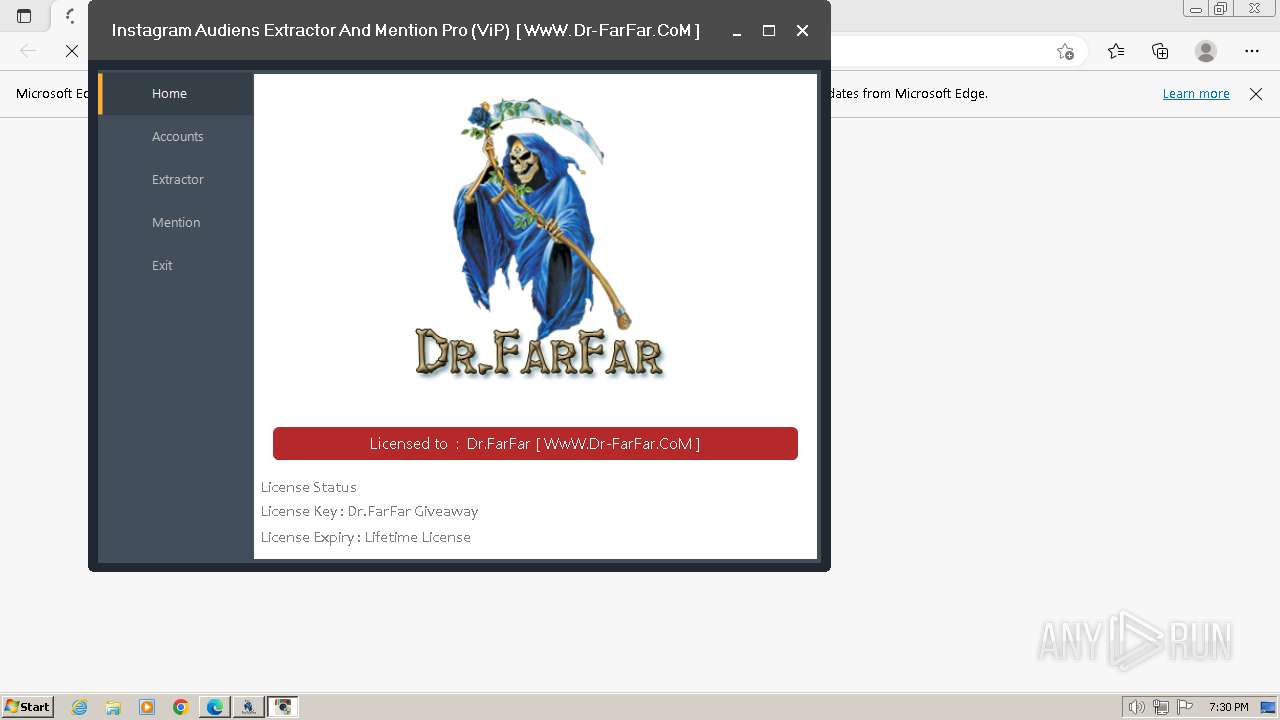This screenshot has width=1280, height=720.
Task: Switch to Microsoft Edge taskbar button
Action: coord(215,707)
